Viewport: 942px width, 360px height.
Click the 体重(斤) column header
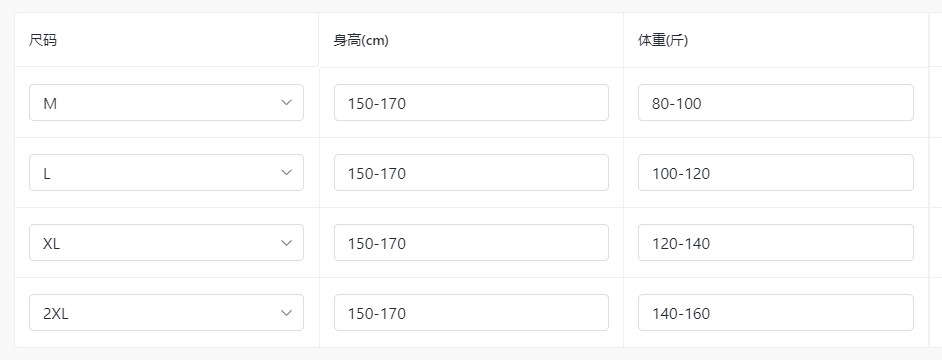[663, 41]
